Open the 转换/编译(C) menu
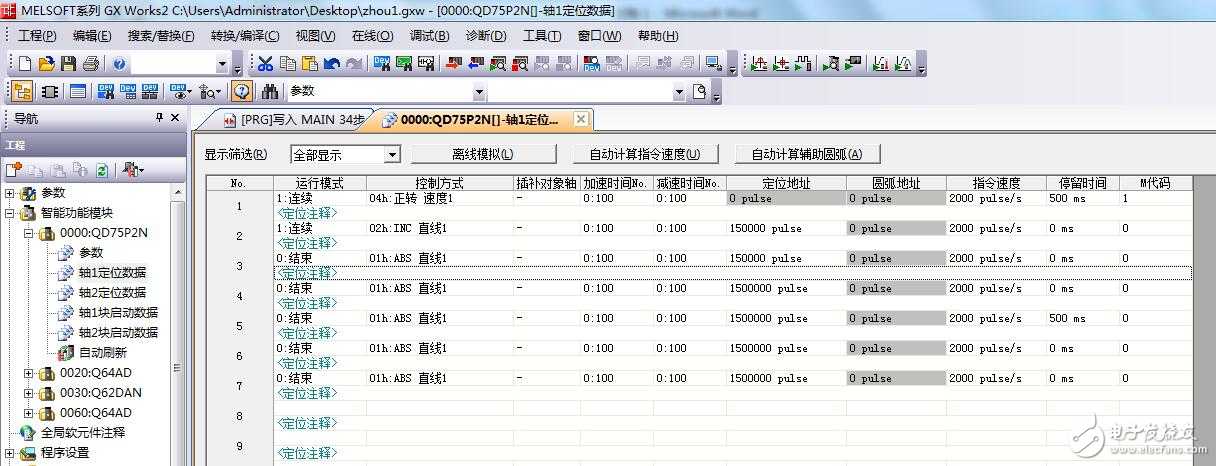The image size is (1216, 466). (x=245, y=36)
